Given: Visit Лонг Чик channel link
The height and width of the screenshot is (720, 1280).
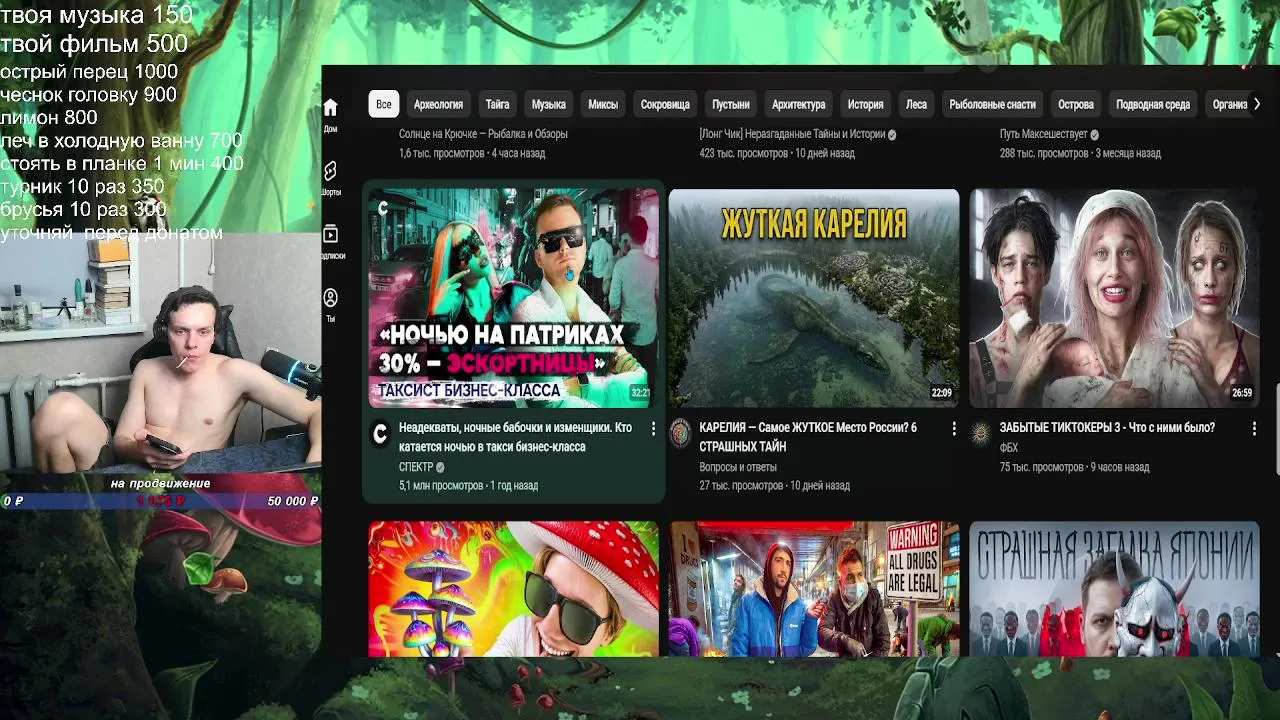Looking at the screenshot, I should [x=792, y=134].
